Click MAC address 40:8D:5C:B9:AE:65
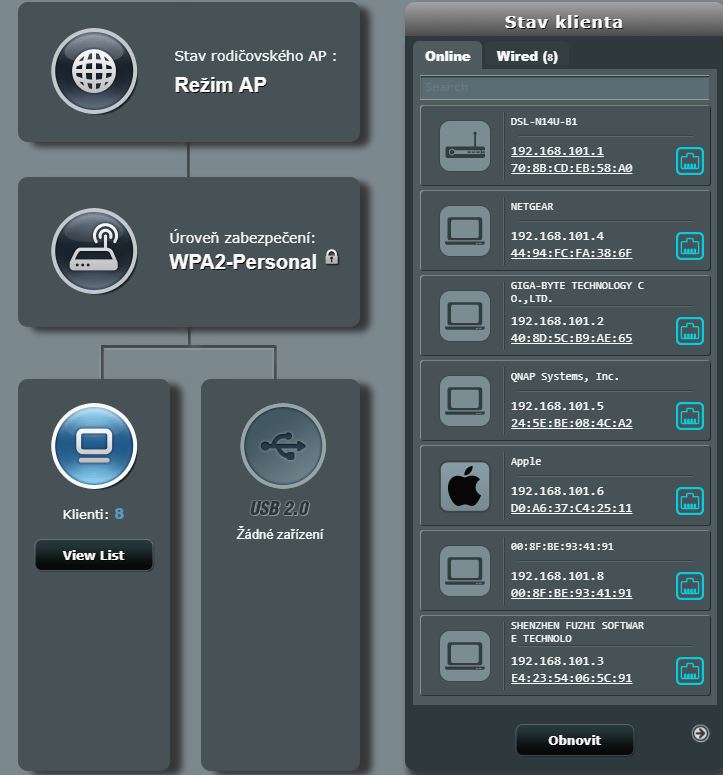Viewport: 723px width, 775px height. [571, 338]
